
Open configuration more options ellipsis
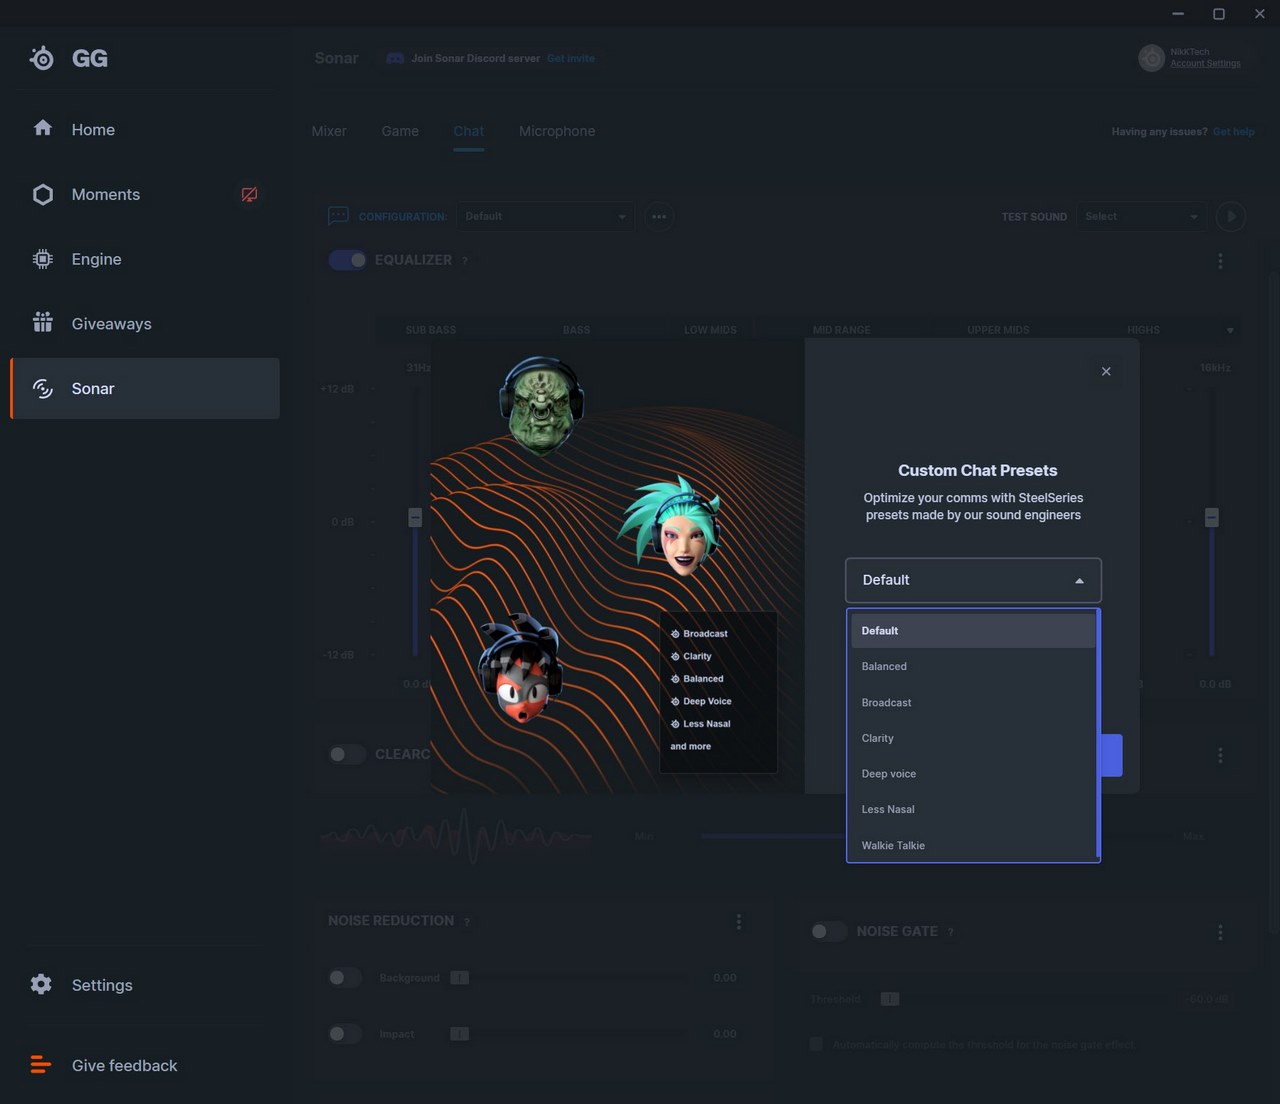click(x=659, y=216)
